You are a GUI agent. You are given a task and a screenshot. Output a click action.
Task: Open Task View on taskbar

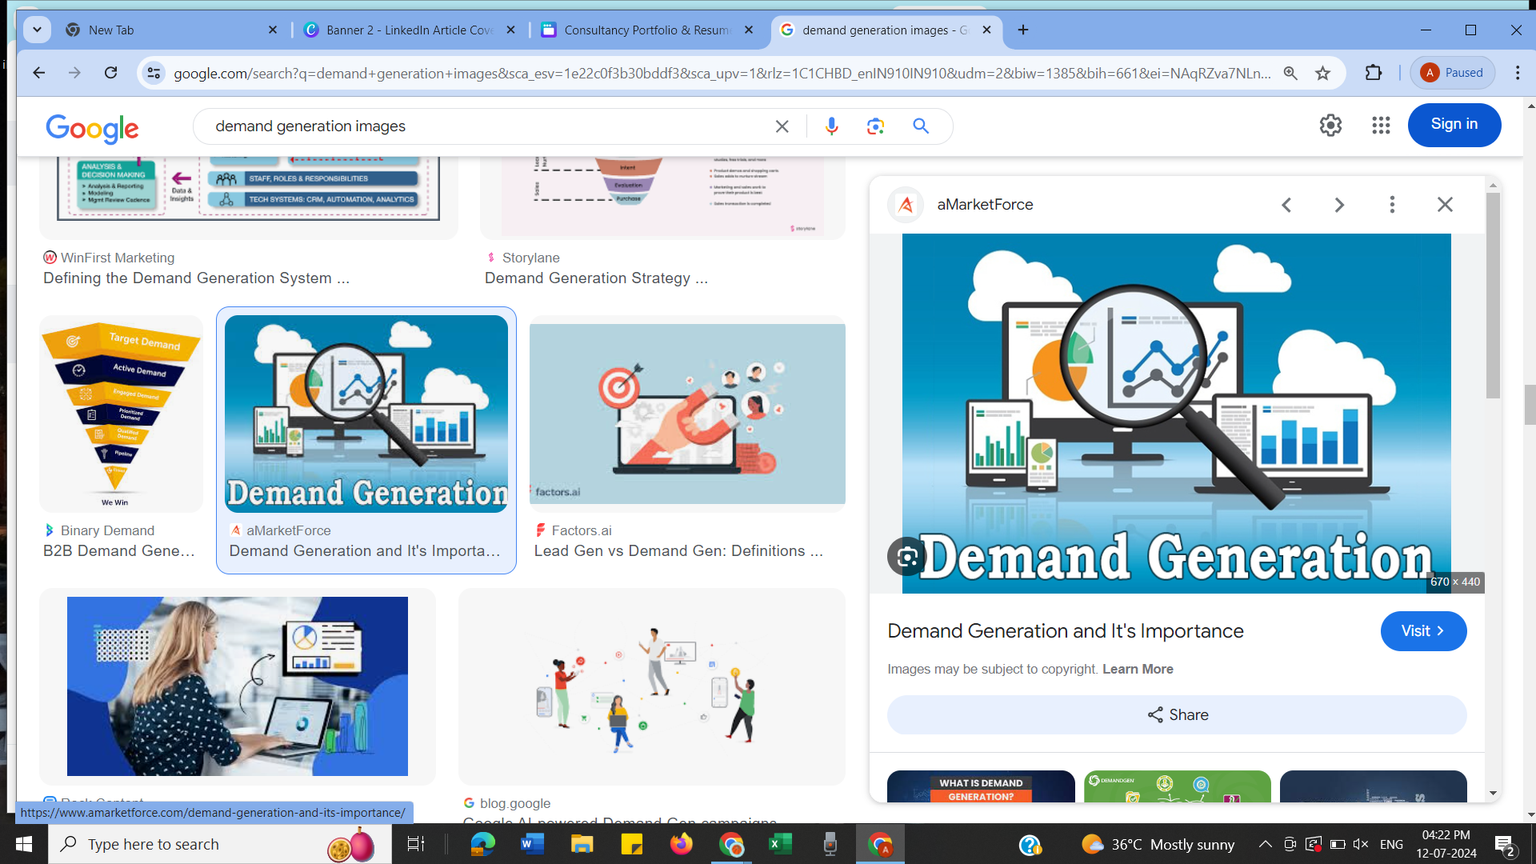click(x=415, y=845)
